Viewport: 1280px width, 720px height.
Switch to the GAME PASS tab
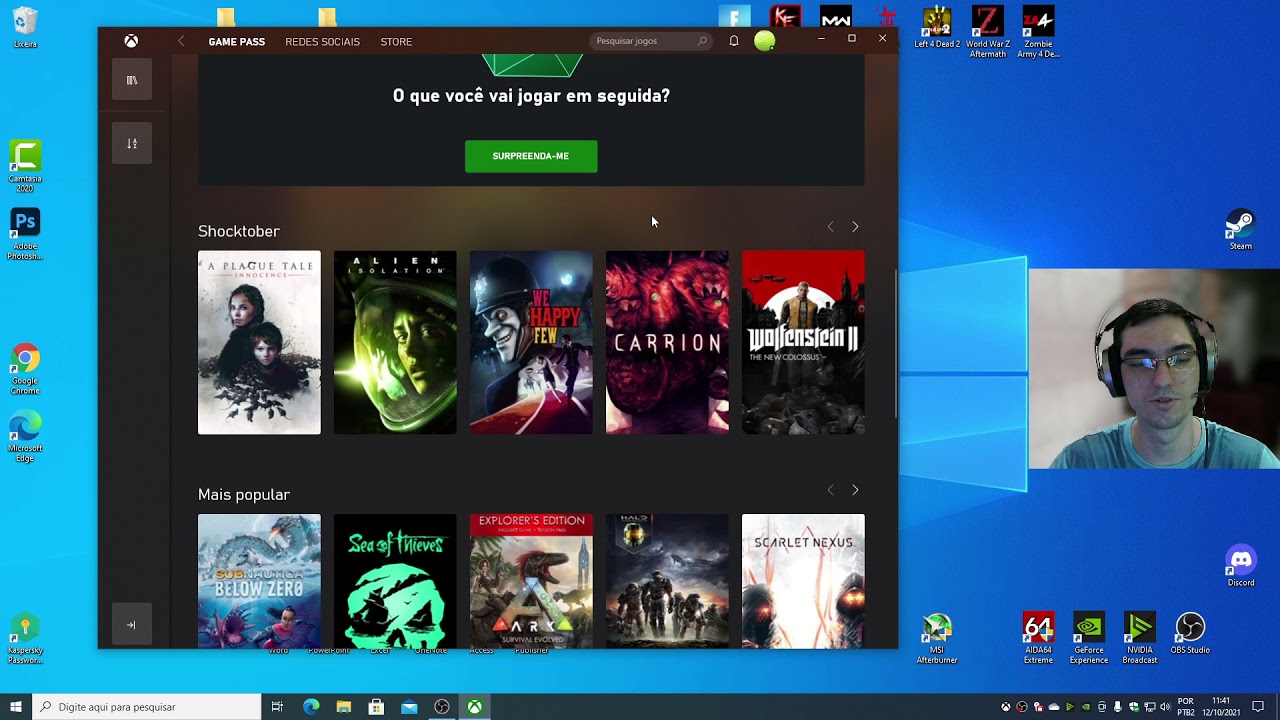click(237, 42)
